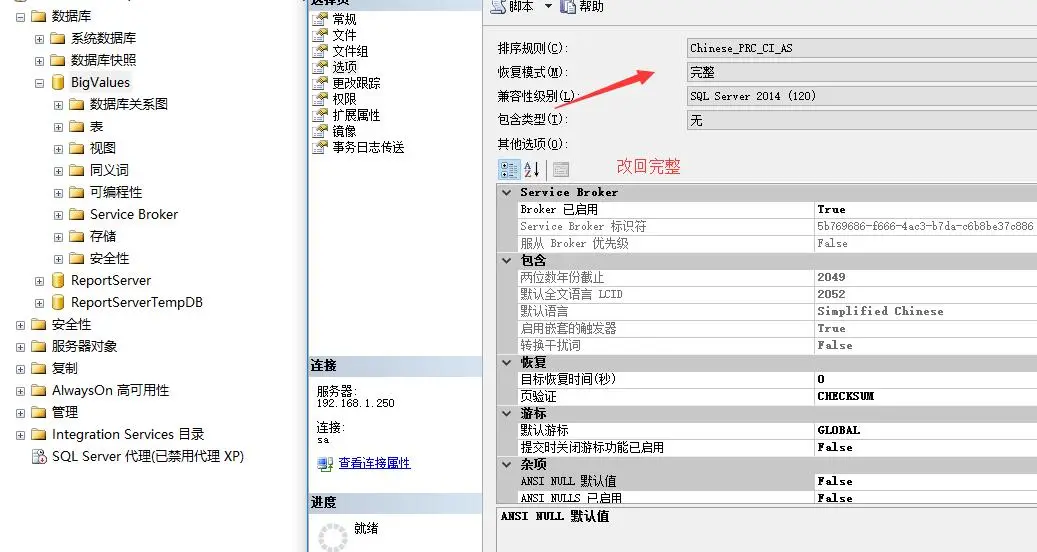
Task: Expand the 表 tables node
Action: pos(58,127)
